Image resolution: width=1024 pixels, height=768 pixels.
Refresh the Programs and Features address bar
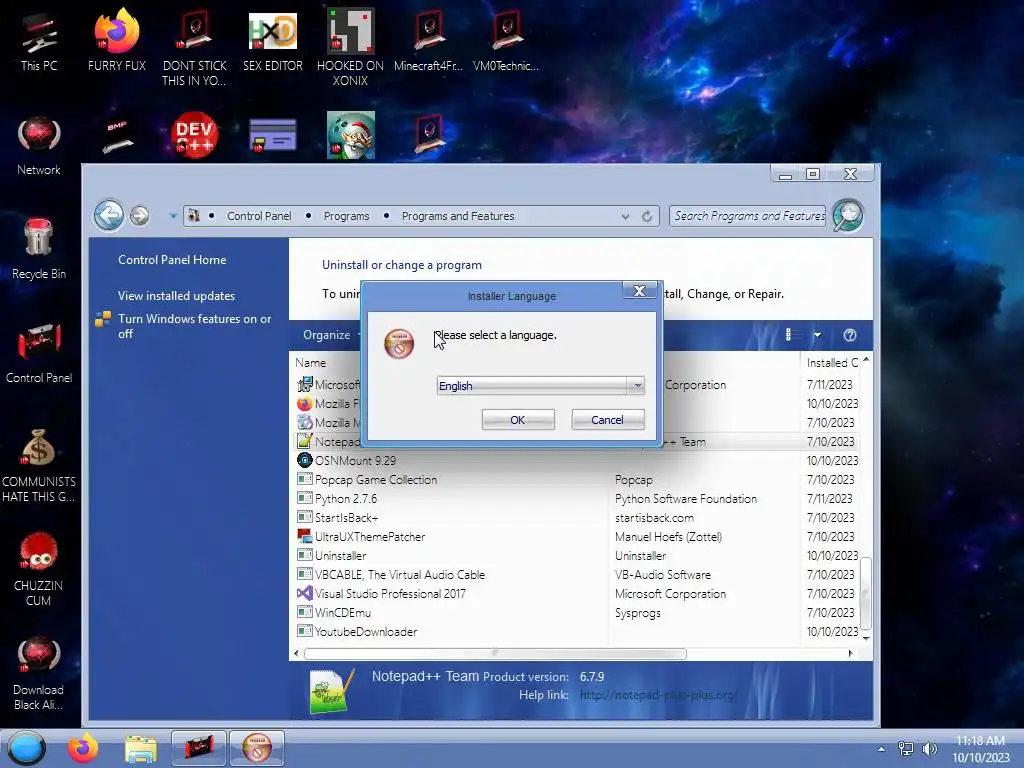coord(647,216)
